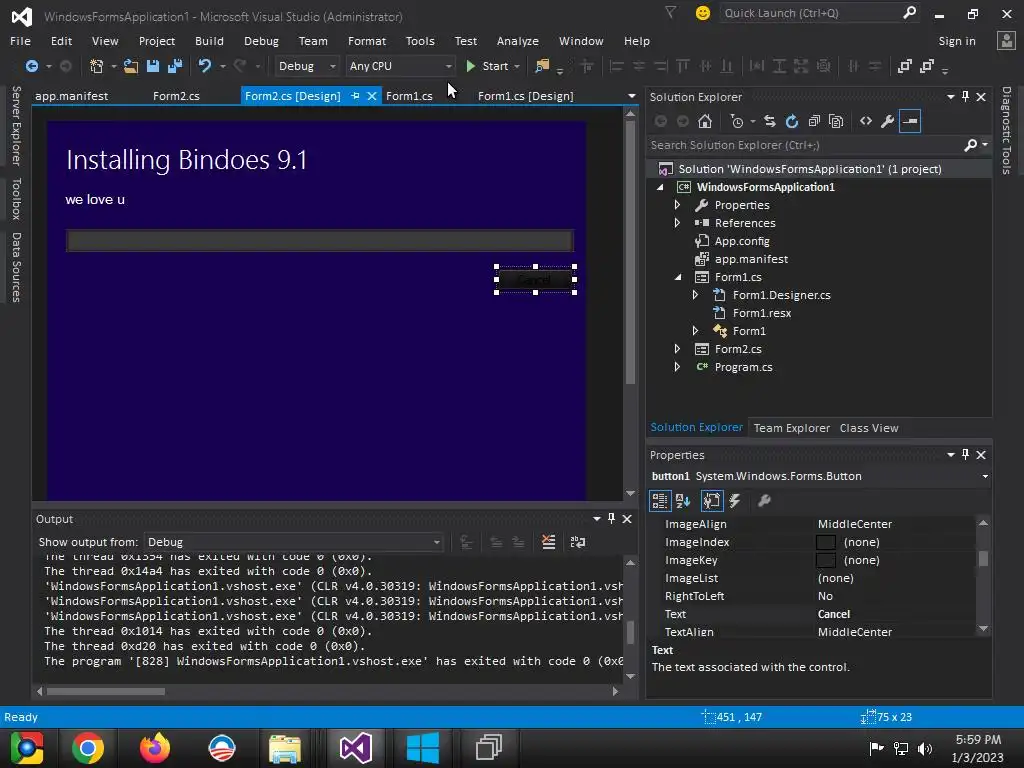Toggle Events lightning view in Properties panel

735,501
